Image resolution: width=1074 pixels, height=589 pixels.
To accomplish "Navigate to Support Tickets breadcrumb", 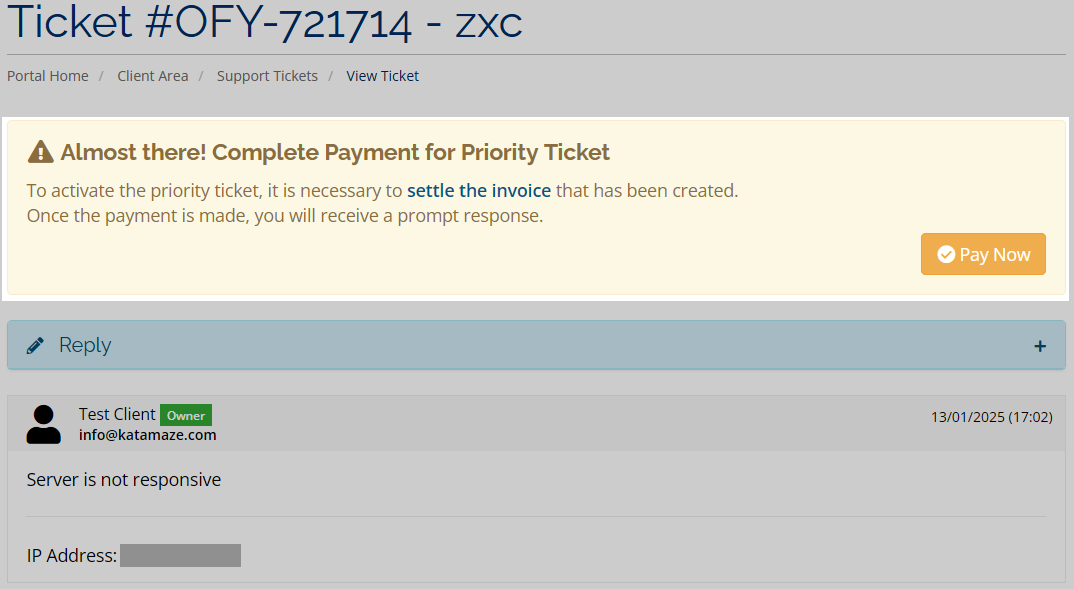I will [x=267, y=76].
